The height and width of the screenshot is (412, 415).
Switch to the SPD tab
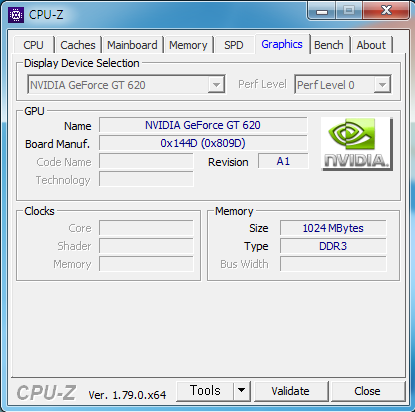pyautogui.click(x=233, y=45)
